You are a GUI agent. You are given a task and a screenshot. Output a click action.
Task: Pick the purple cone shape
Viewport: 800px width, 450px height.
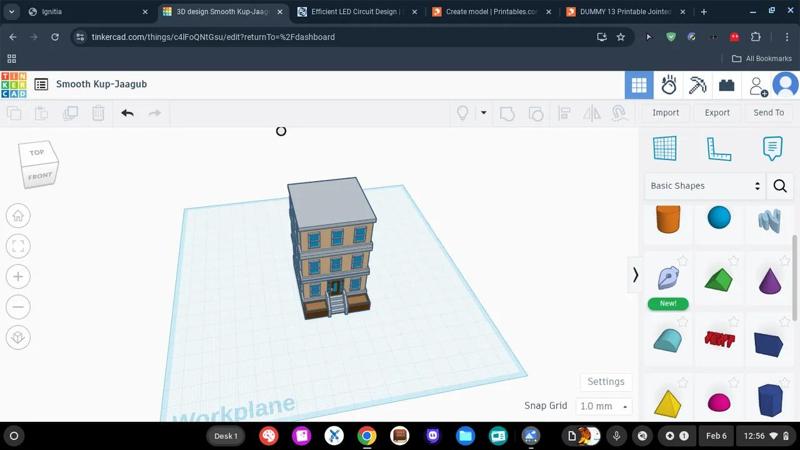coord(770,281)
